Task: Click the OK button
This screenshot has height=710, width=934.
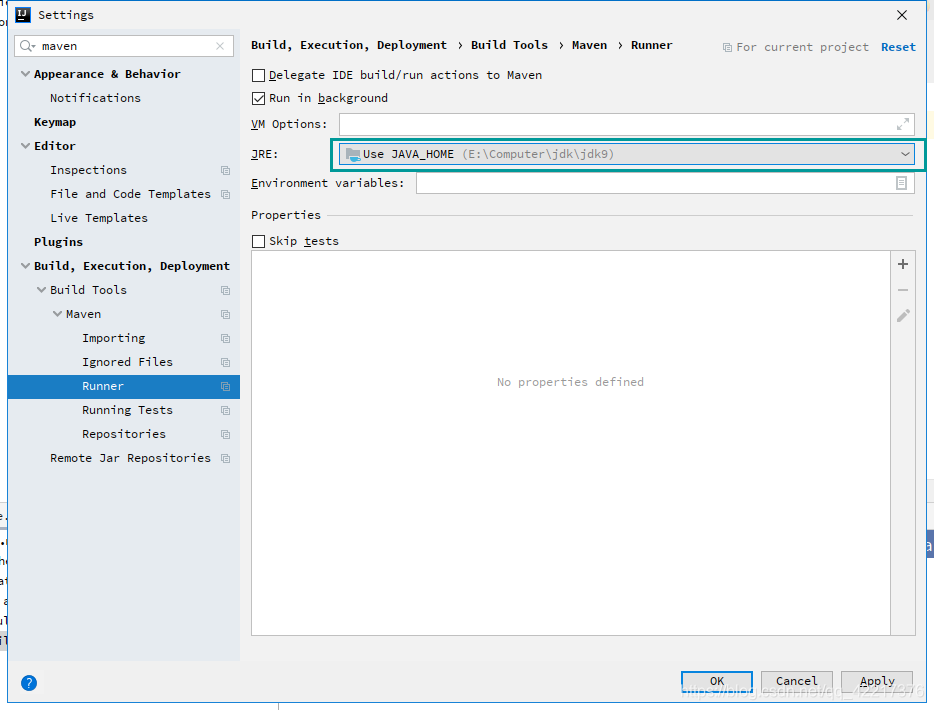Action: 717,681
